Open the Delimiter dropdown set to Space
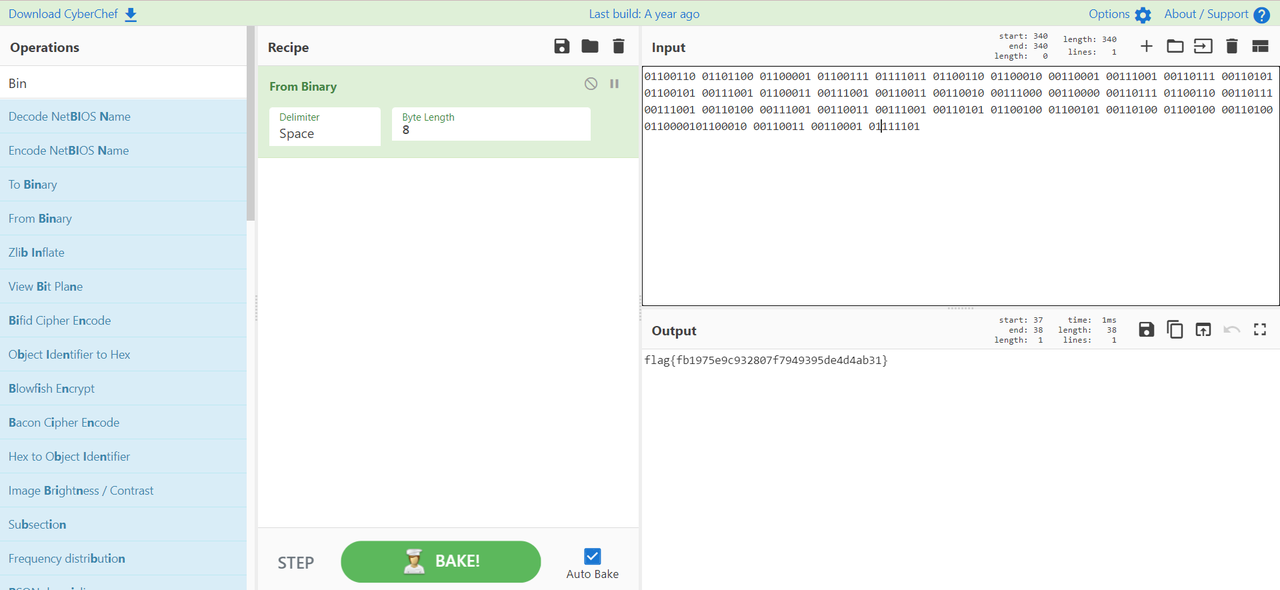The height and width of the screenshot is (590, 1280). (x=325, y=126)
